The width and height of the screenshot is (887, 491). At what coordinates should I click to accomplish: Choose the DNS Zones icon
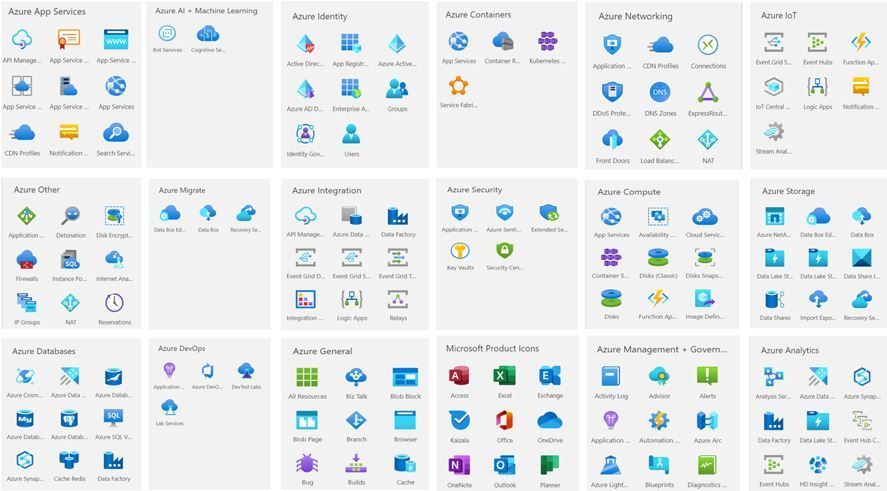(660, 92)
